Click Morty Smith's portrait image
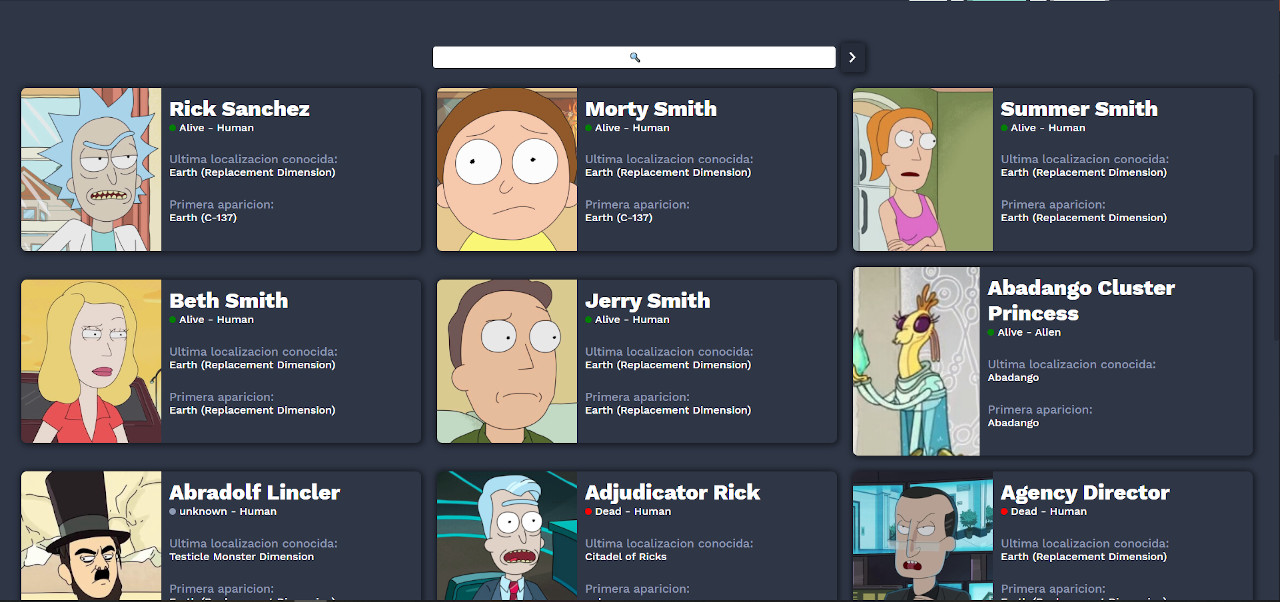This screenshot has width=1280, height=602. [506, 169]
